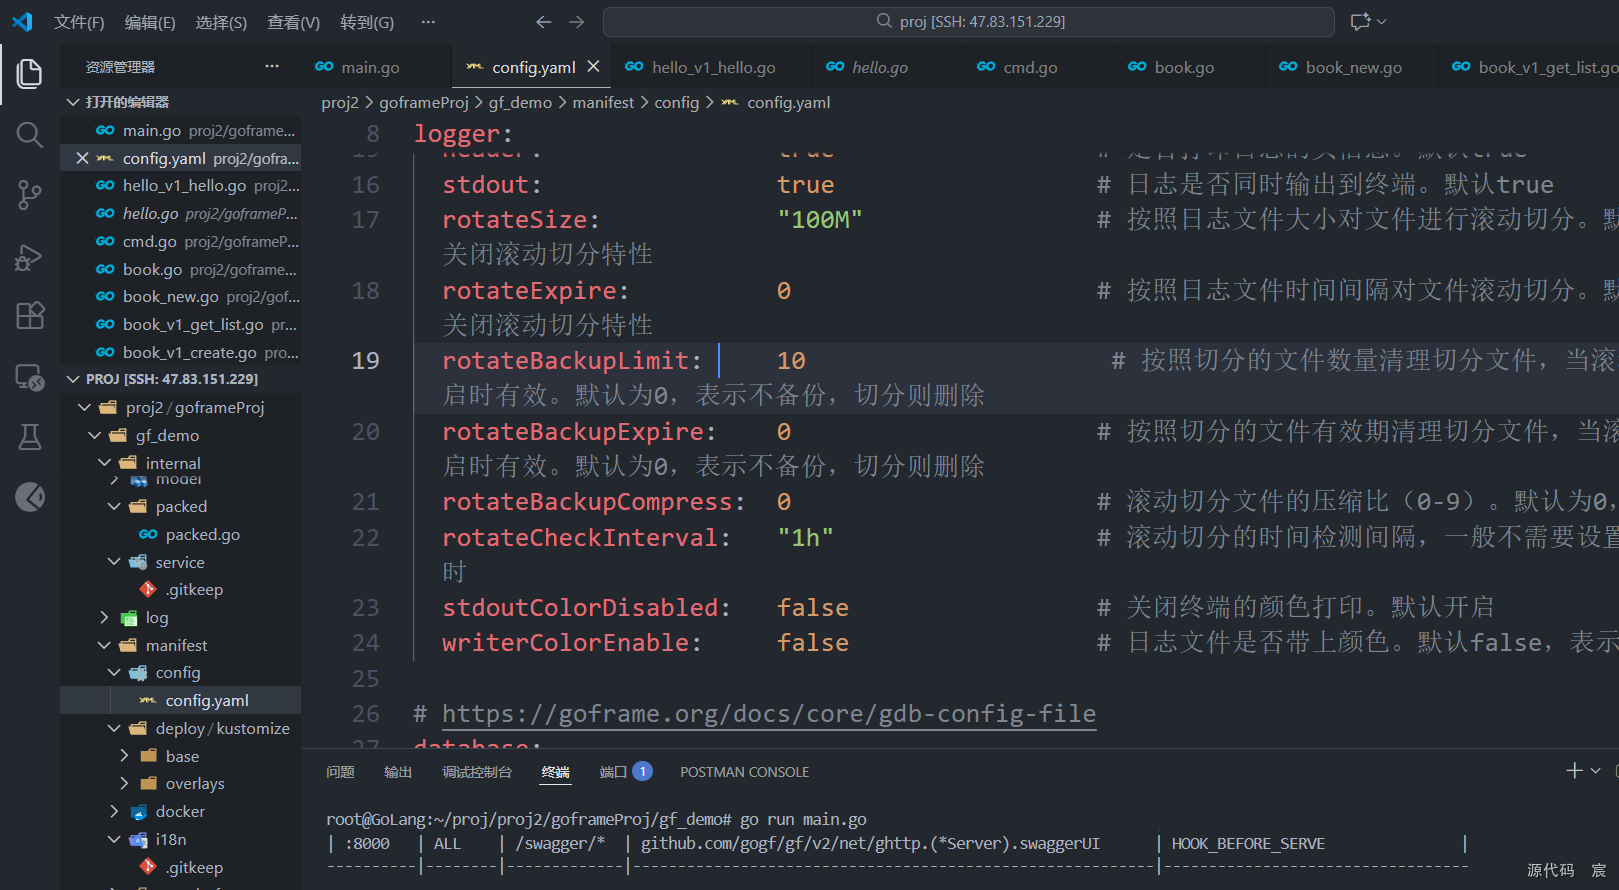Open the 问题 panel tab
1619x890 pixels.
(x=340, y=772)
